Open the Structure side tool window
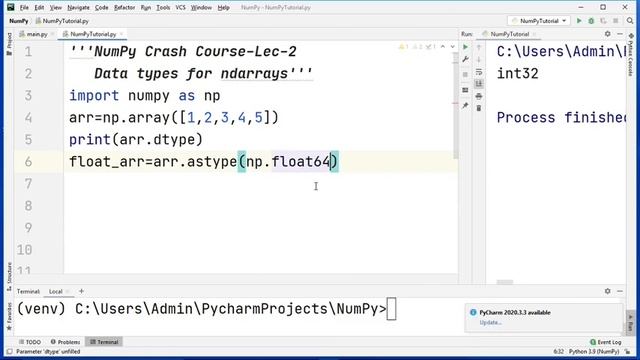Viewport: 640px width, 360px height. (x=9, y=277)
